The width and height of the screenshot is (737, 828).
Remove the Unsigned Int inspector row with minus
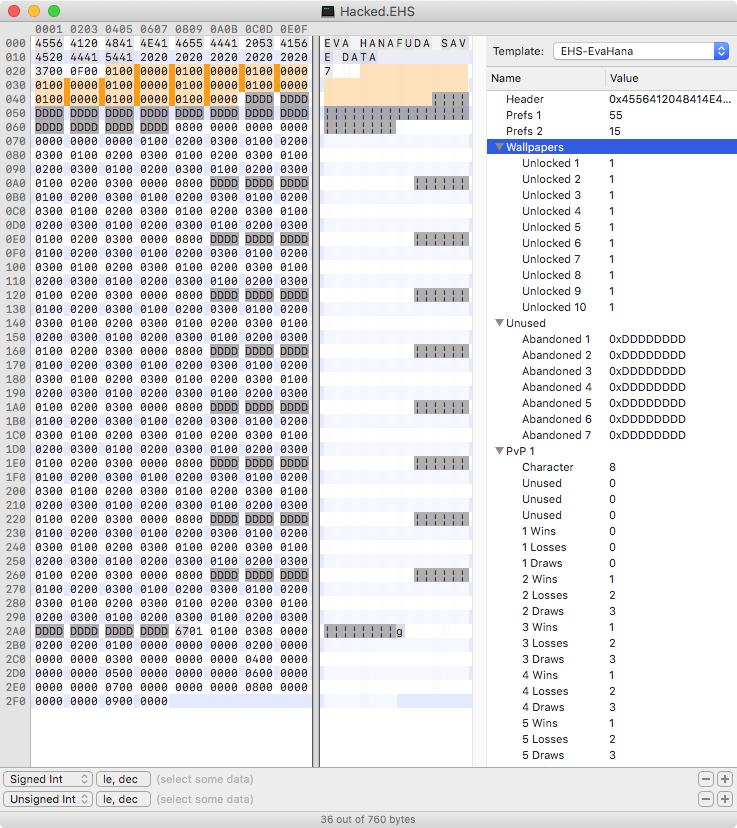[706, 799]
